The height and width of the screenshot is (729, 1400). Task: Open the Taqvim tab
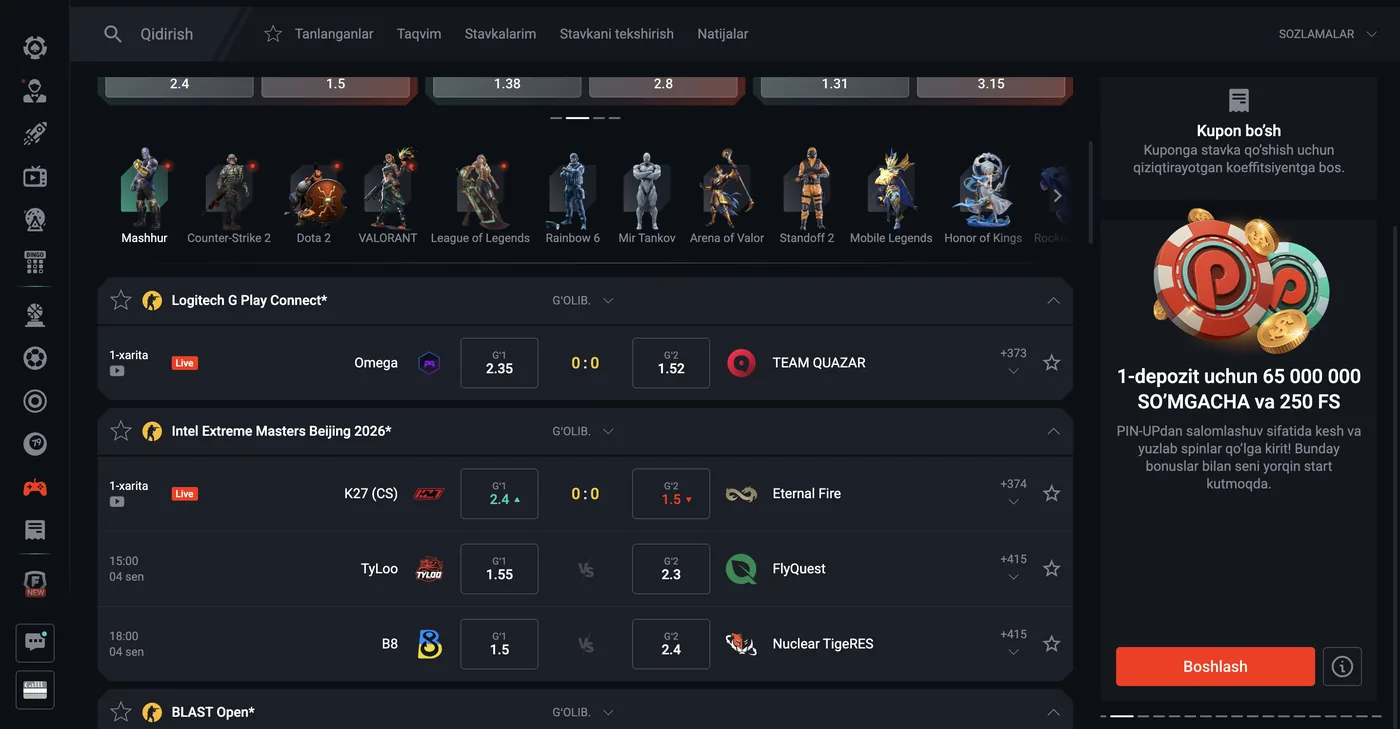pos(419,34)
